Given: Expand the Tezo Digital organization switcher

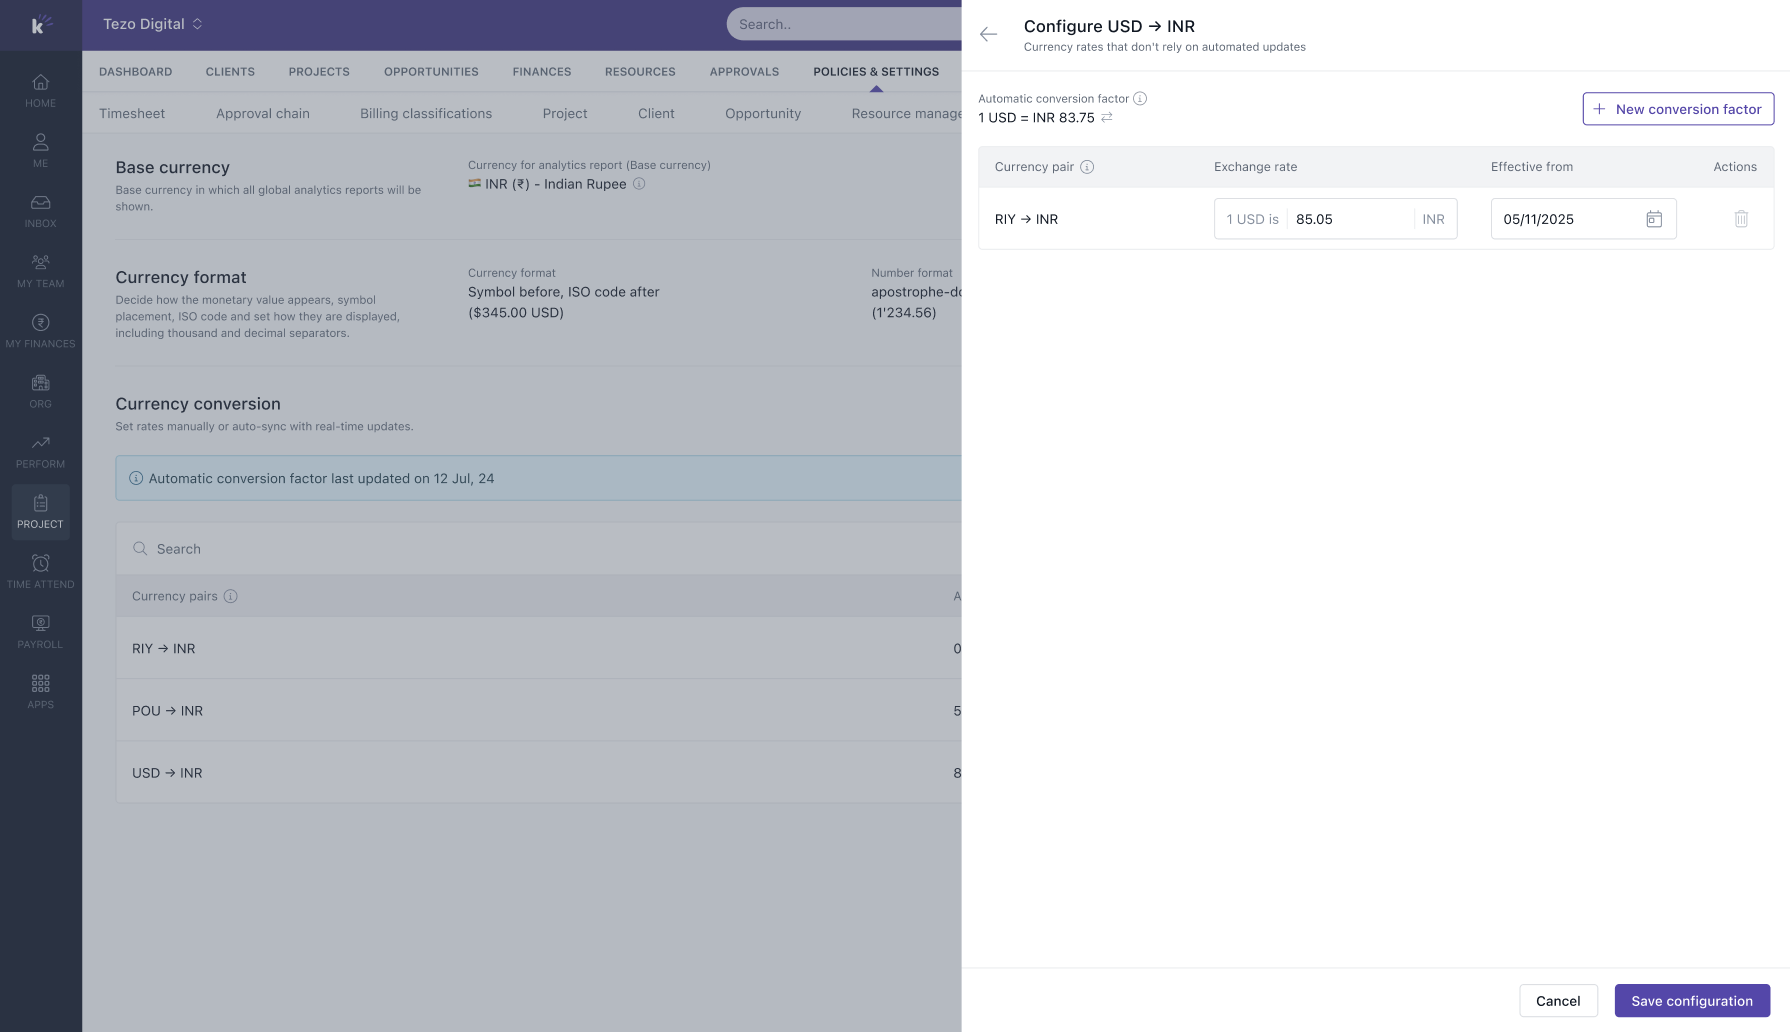Looking at the screenshot, I should pos(153,24).
